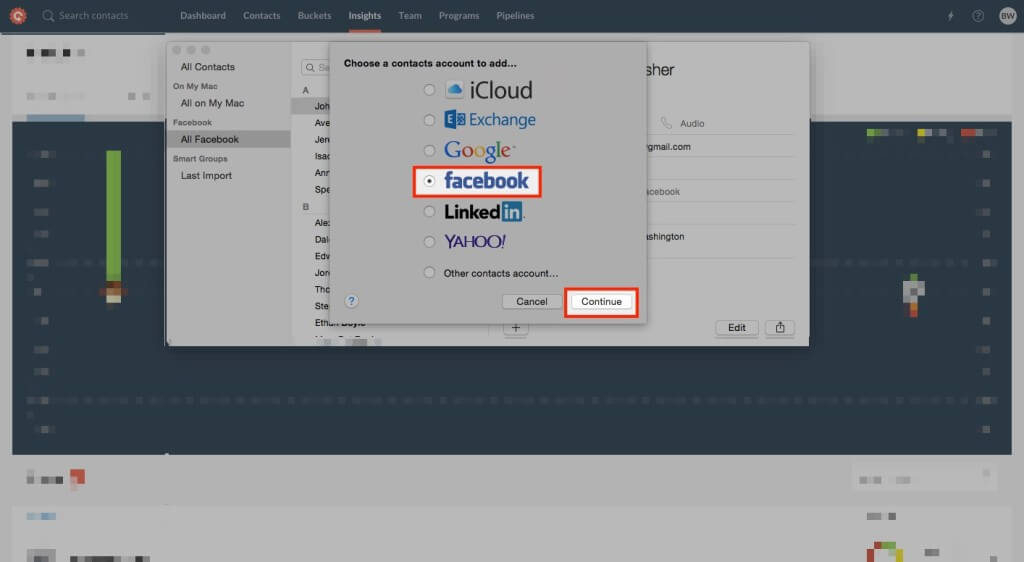Switch to the Pipelines tab
The height and width of the screenshot is (562, 1024).
click(x=515, y=16)
